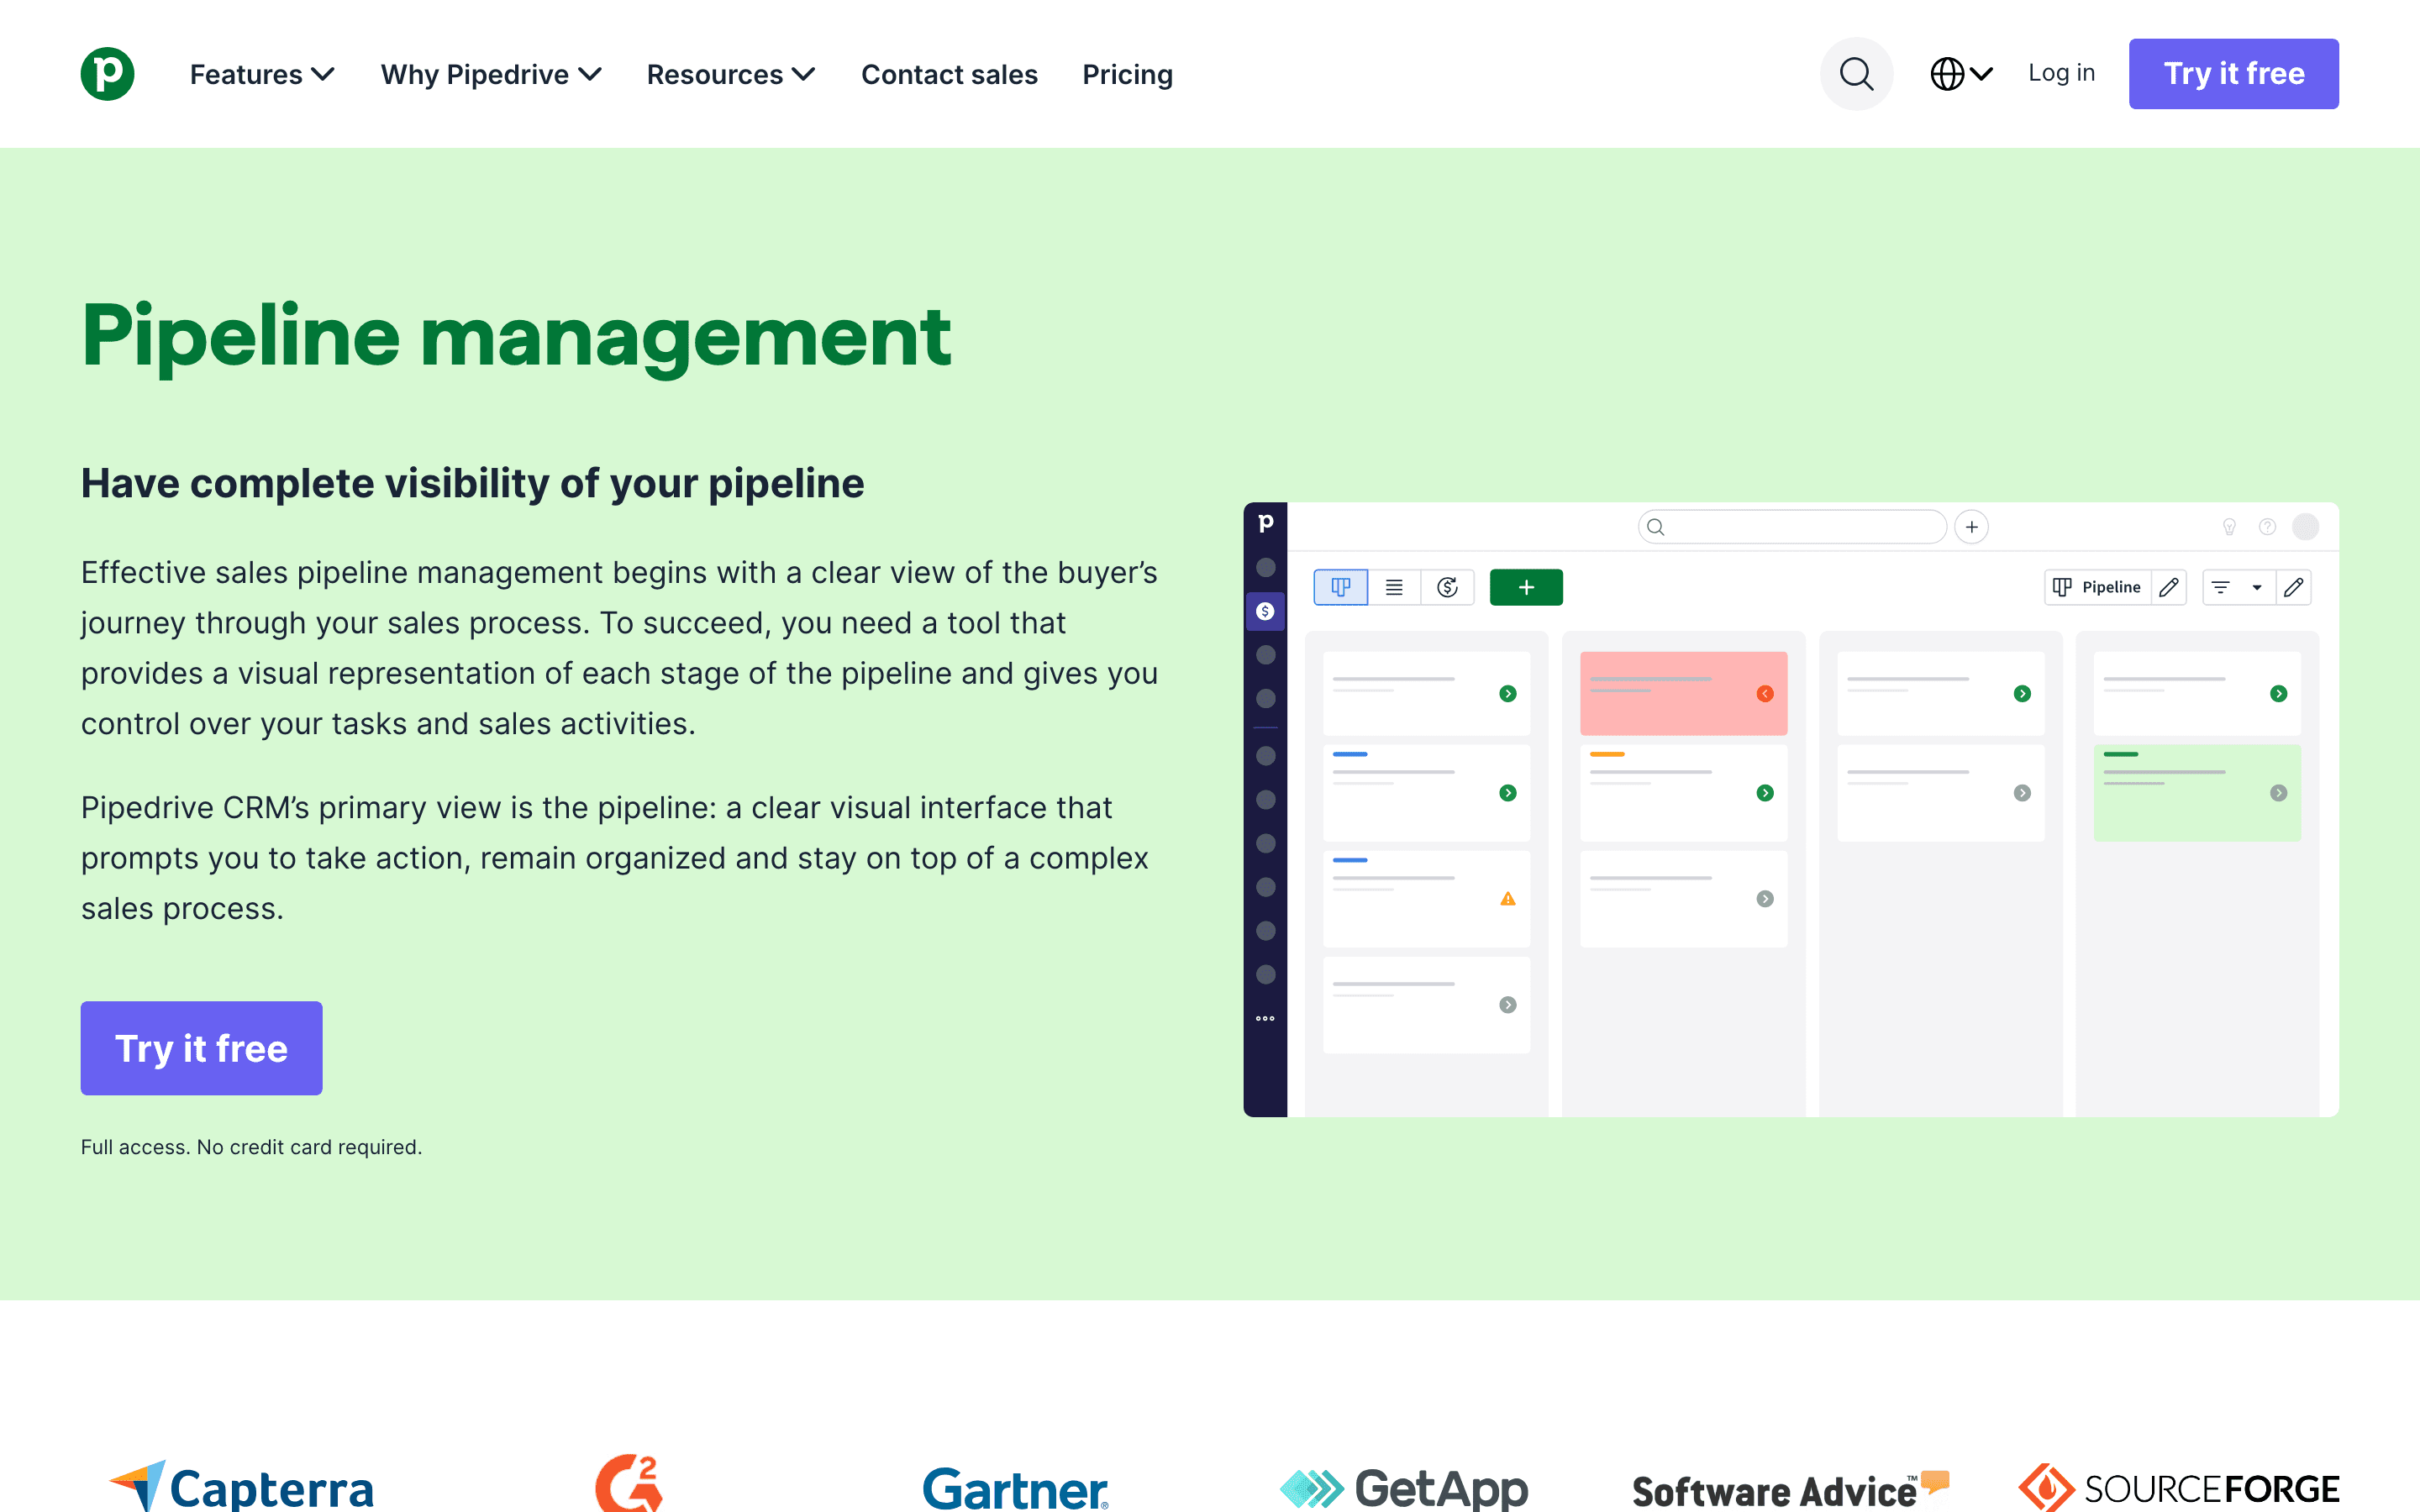Click the "Pipeline management" heading
Viewport: 2420px width, 1512px height.
click(x=516, y=337)
